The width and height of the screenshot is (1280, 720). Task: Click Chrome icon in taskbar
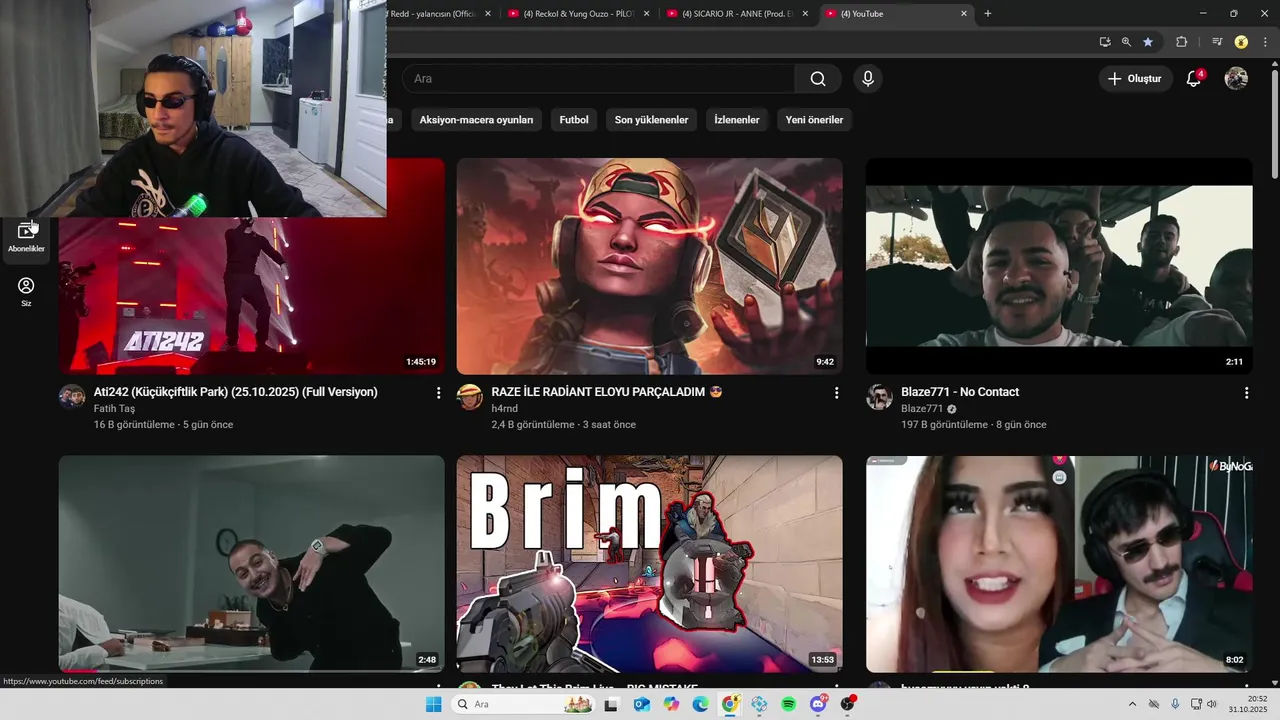pyautogui.click(x=730, y=704)
